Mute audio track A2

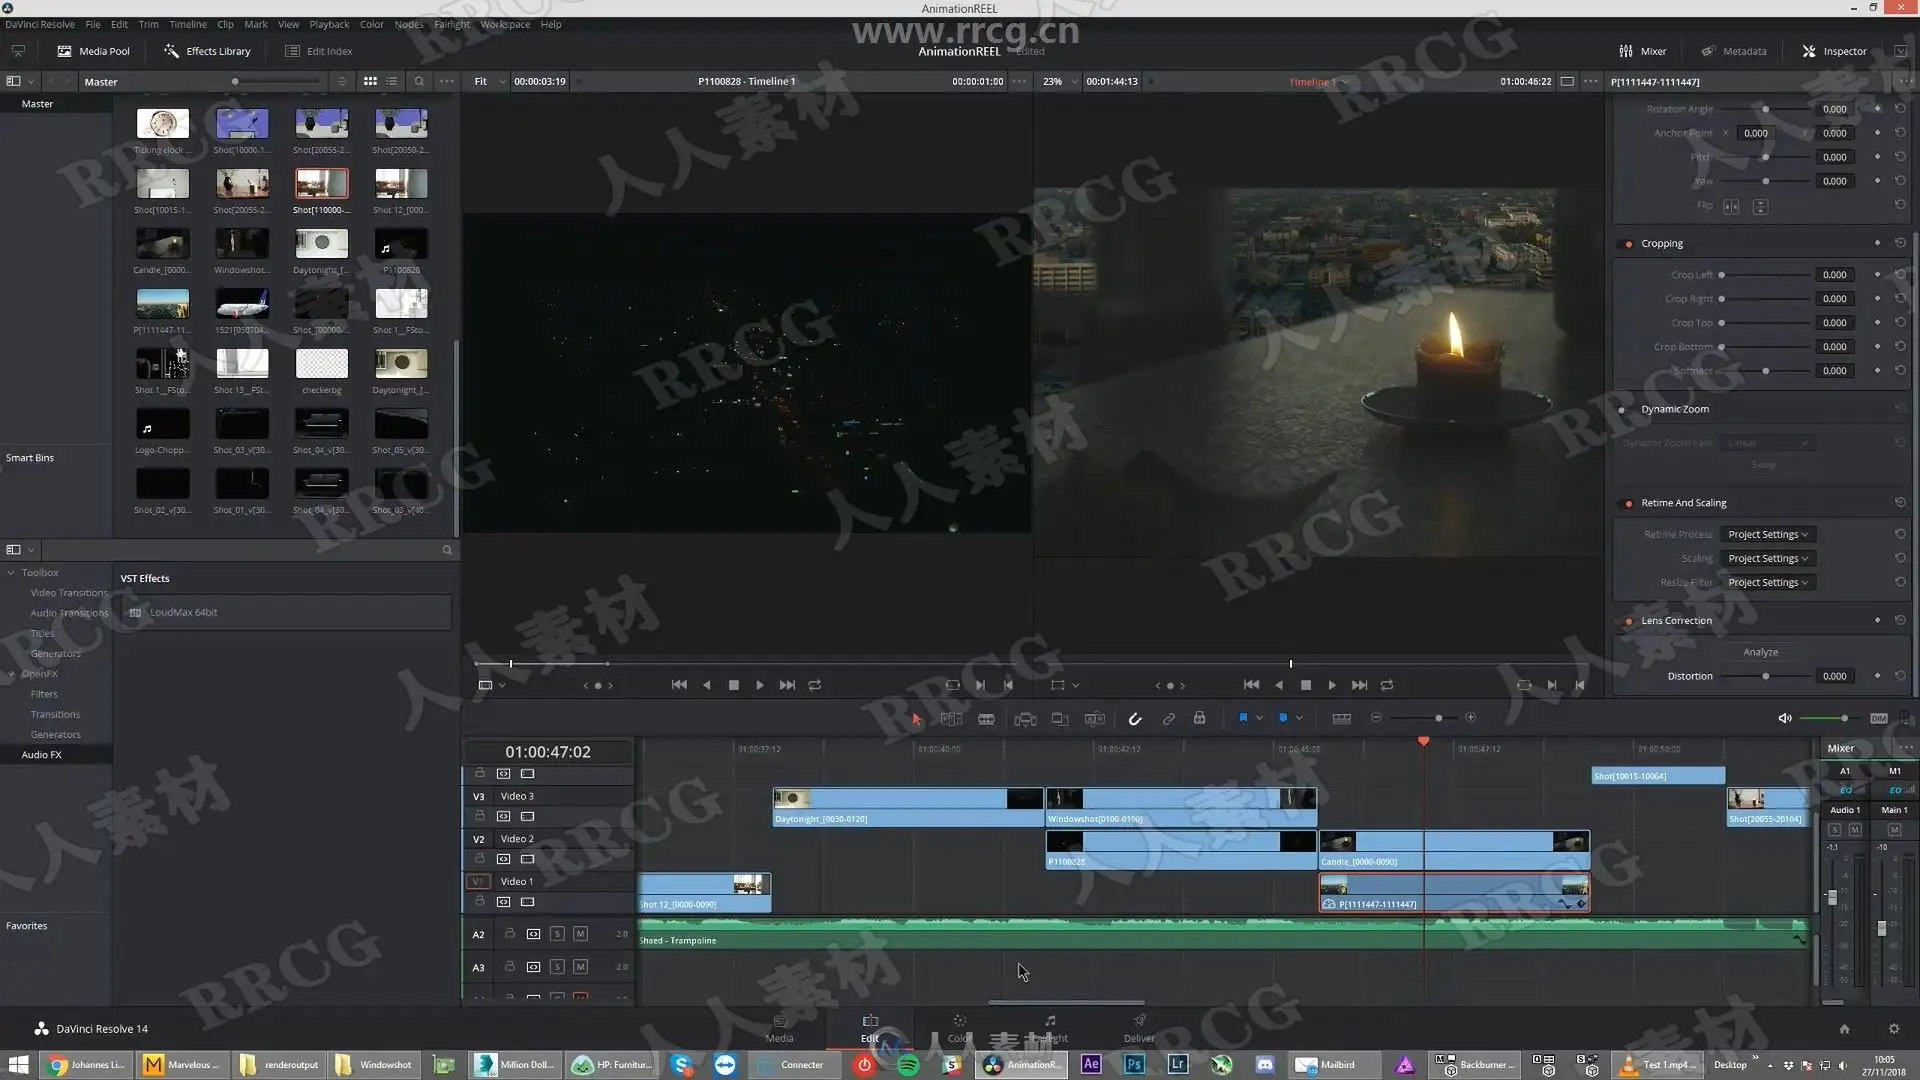coord(580,934)
